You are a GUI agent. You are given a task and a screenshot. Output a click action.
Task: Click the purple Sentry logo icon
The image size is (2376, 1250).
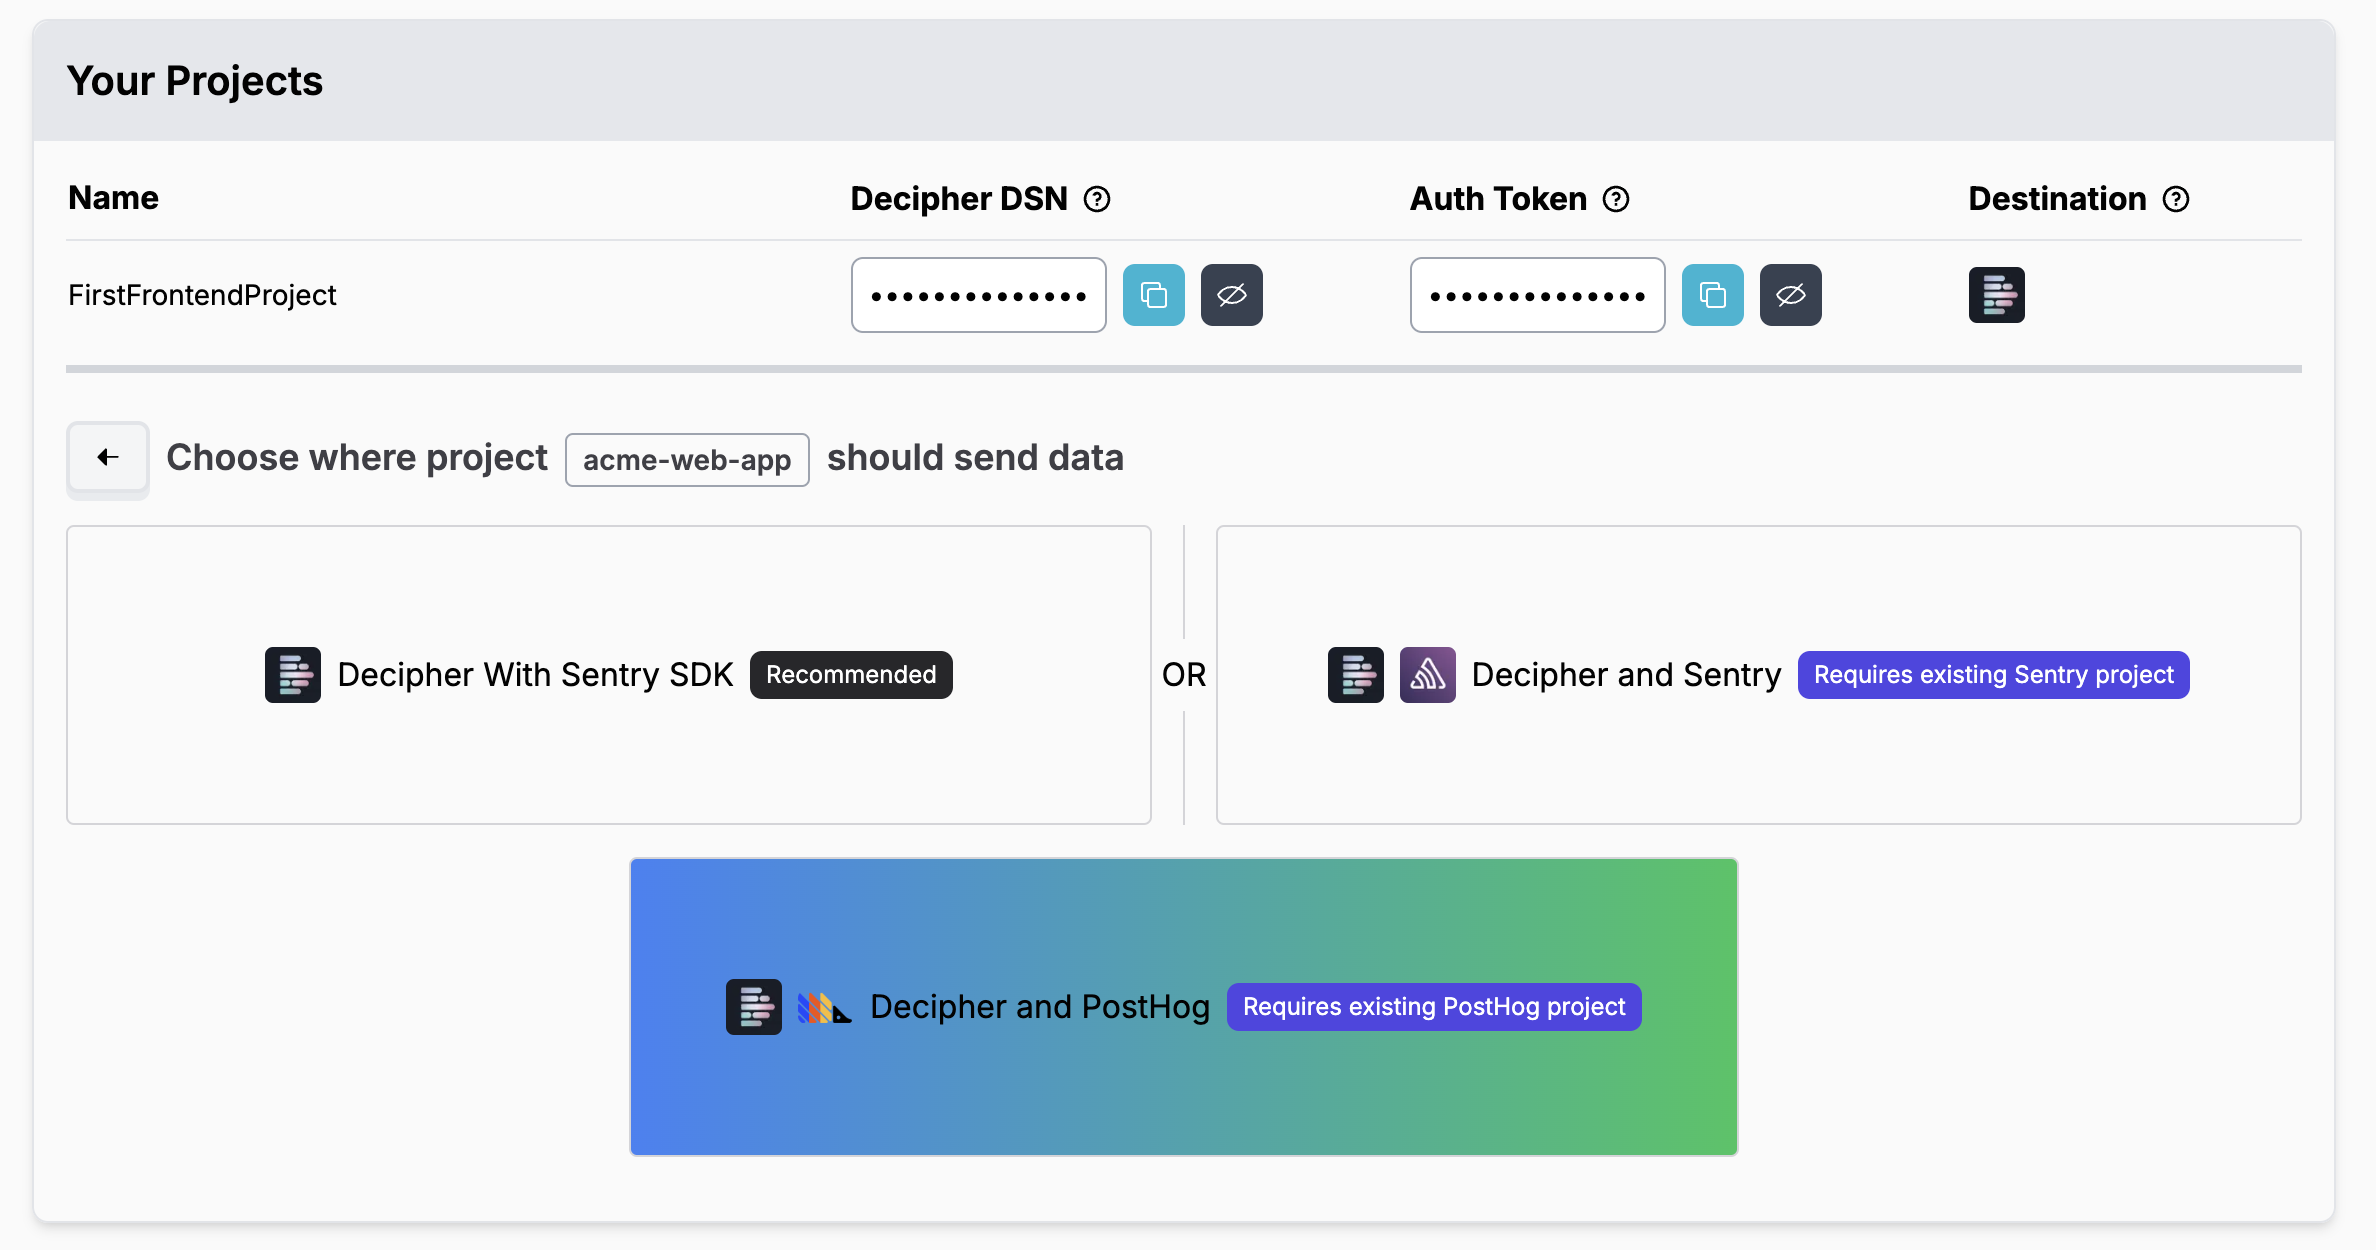[1427, 675]
